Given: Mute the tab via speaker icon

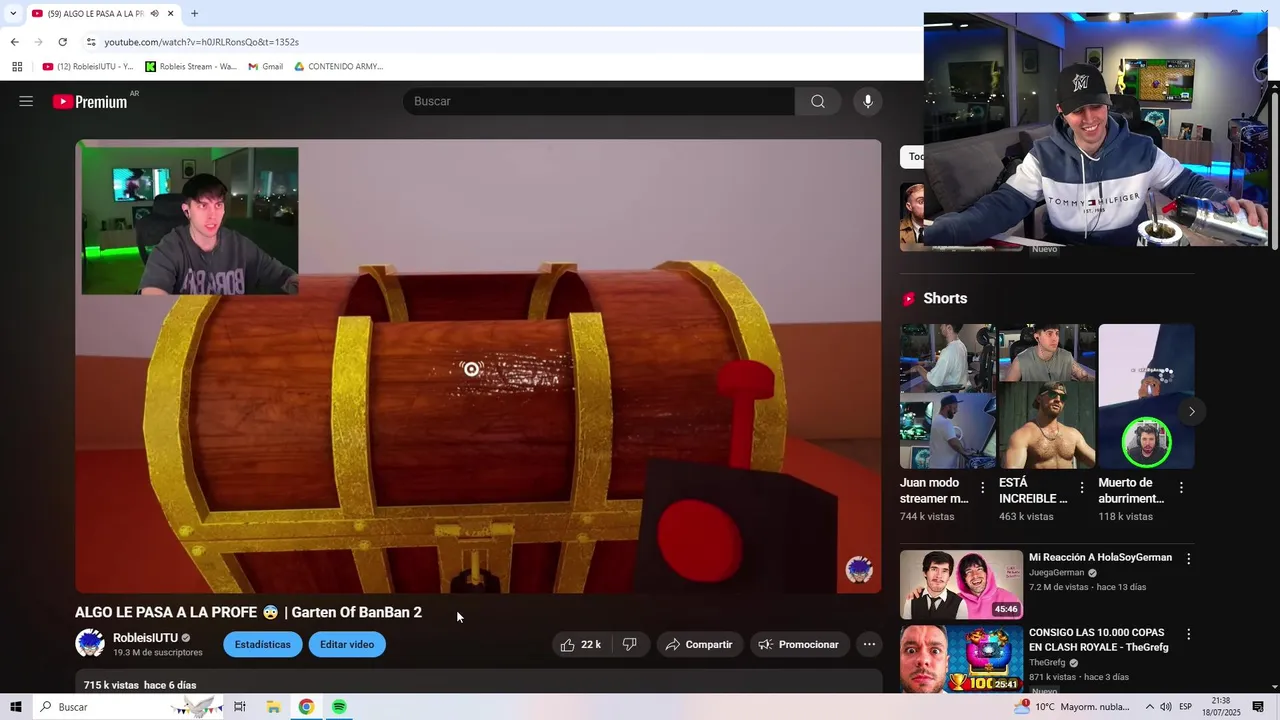Looking at the screenshot, I should pos(154,14).
